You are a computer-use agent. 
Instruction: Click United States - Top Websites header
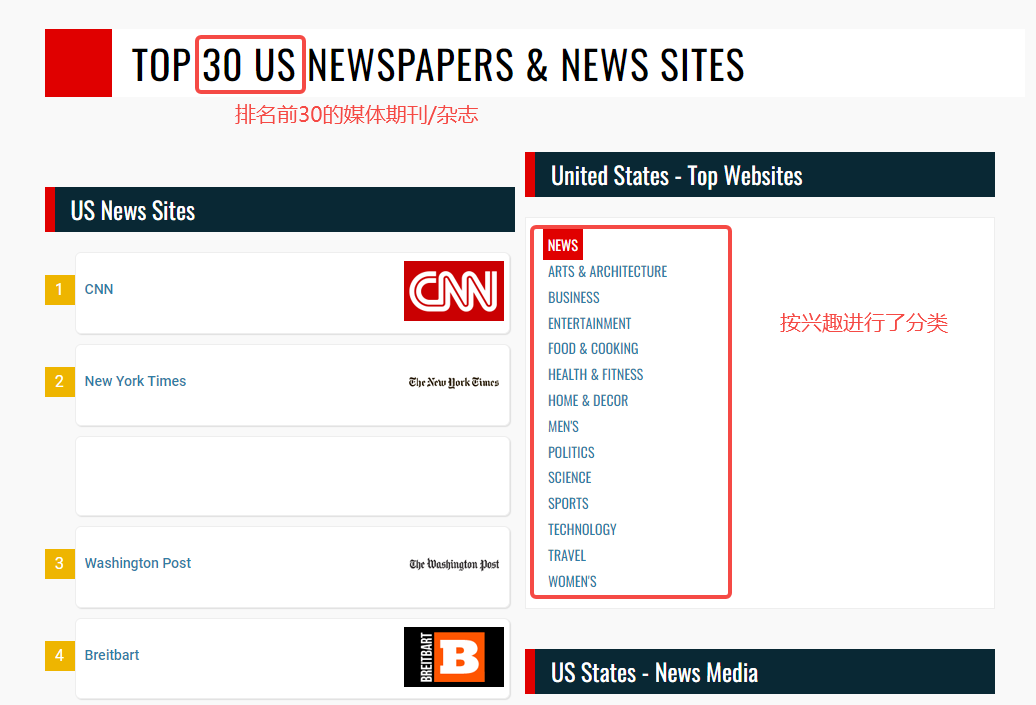click(x=760, y=175)
